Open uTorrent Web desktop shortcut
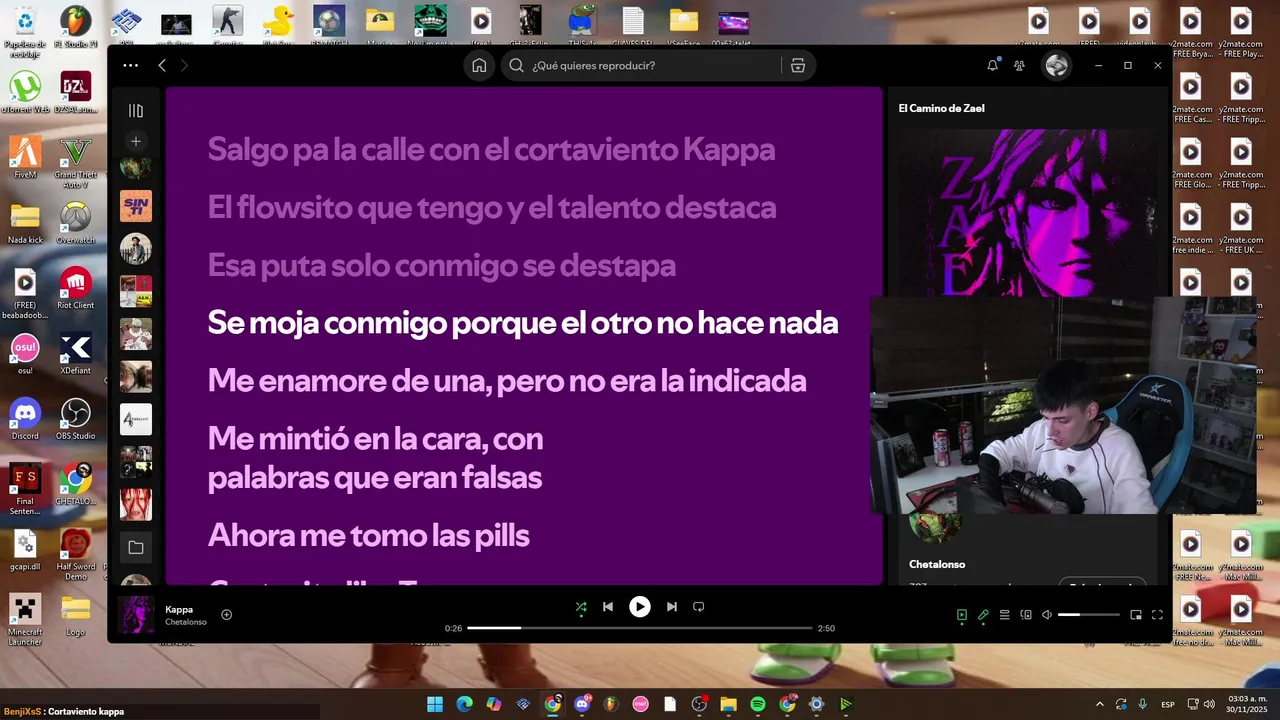The height and width of the screenshot is (720, 1280). 25,93
